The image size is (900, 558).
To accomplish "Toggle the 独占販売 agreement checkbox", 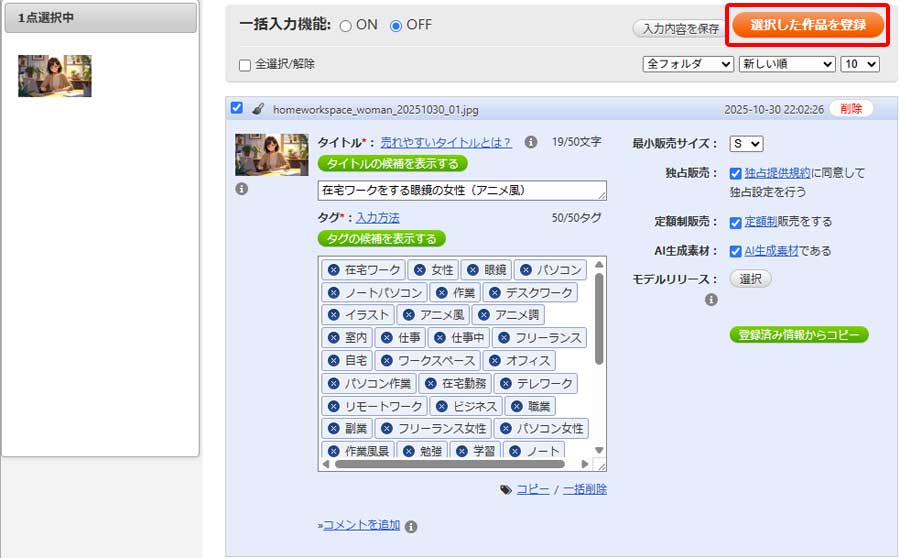I will coord(735,173).
